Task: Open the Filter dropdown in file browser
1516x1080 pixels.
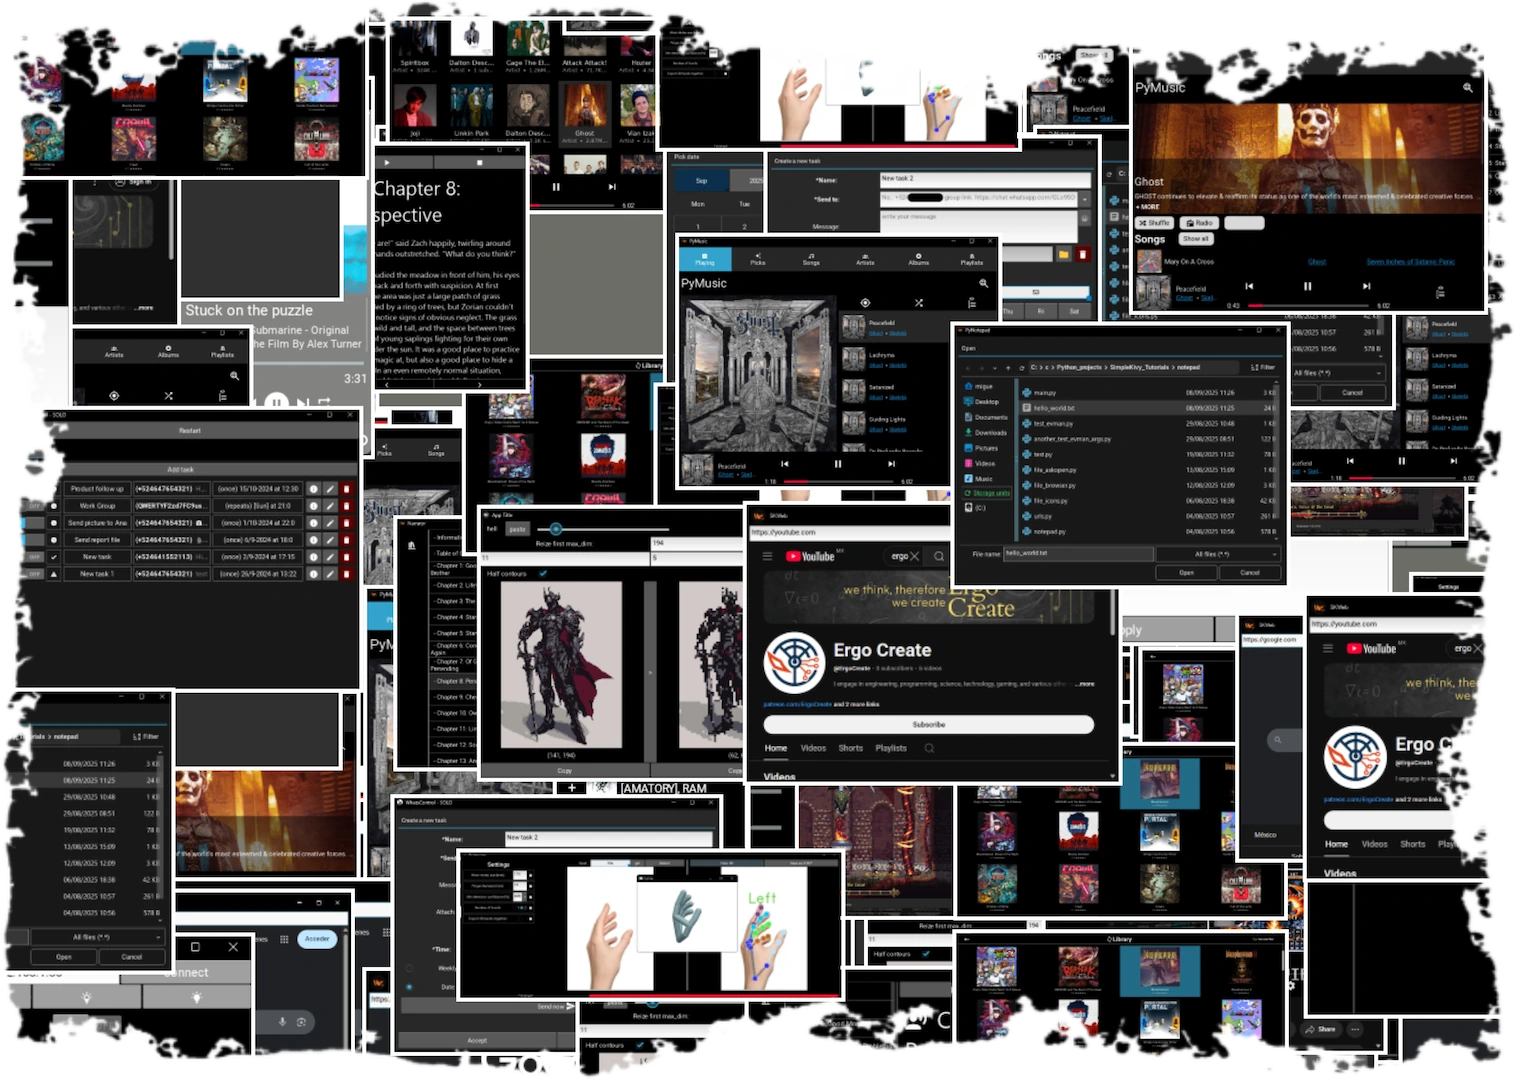Action: click(1262, 367)
